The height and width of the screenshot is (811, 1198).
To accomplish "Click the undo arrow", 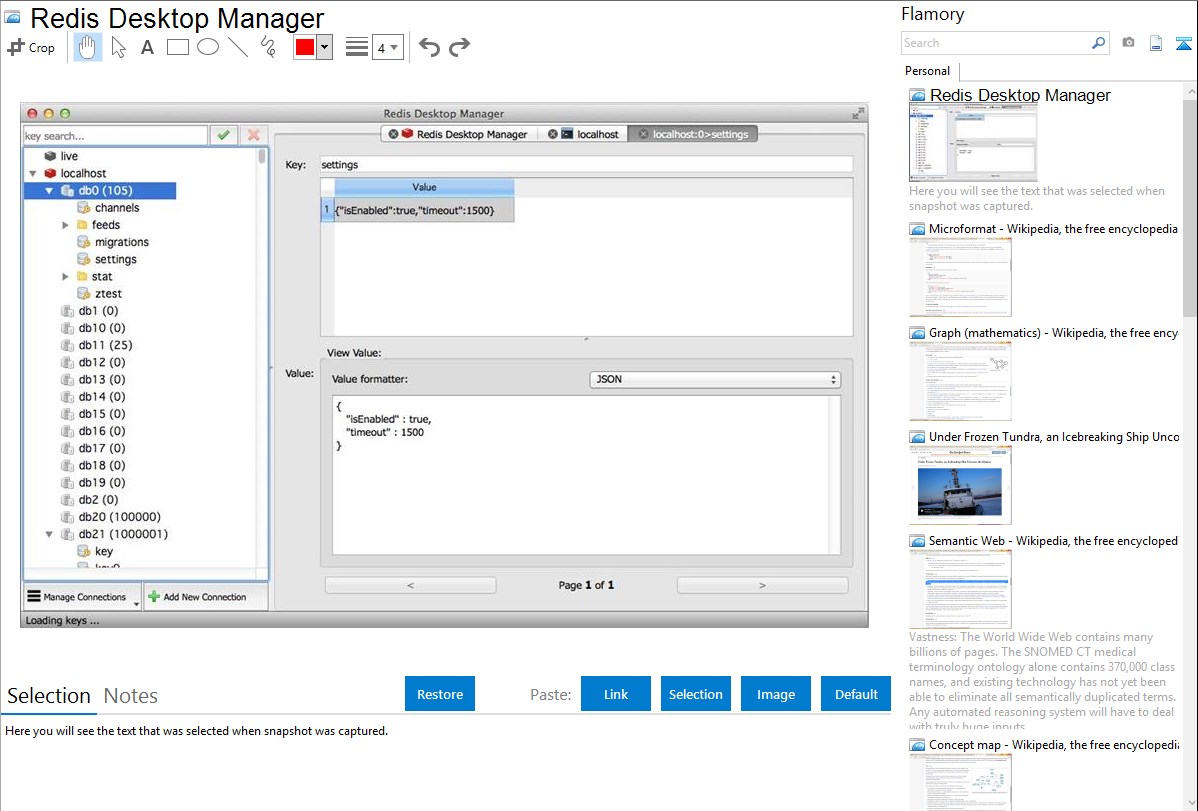I will point(429,47).
